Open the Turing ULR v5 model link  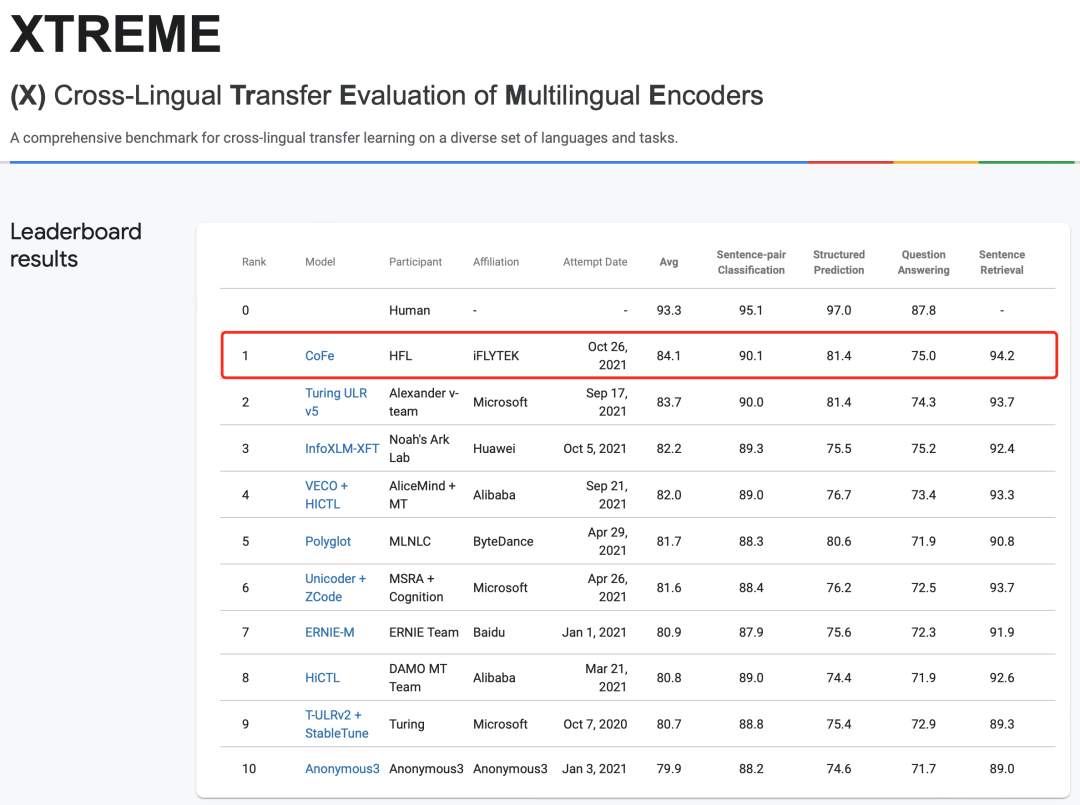pos(336,402)
